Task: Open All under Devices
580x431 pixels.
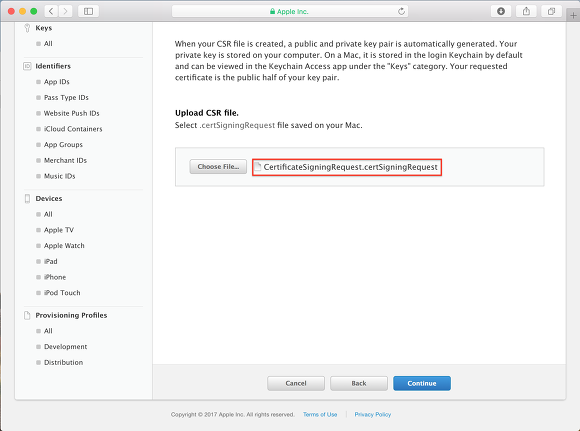Action: pyautogui.click(x=48, y=214)
